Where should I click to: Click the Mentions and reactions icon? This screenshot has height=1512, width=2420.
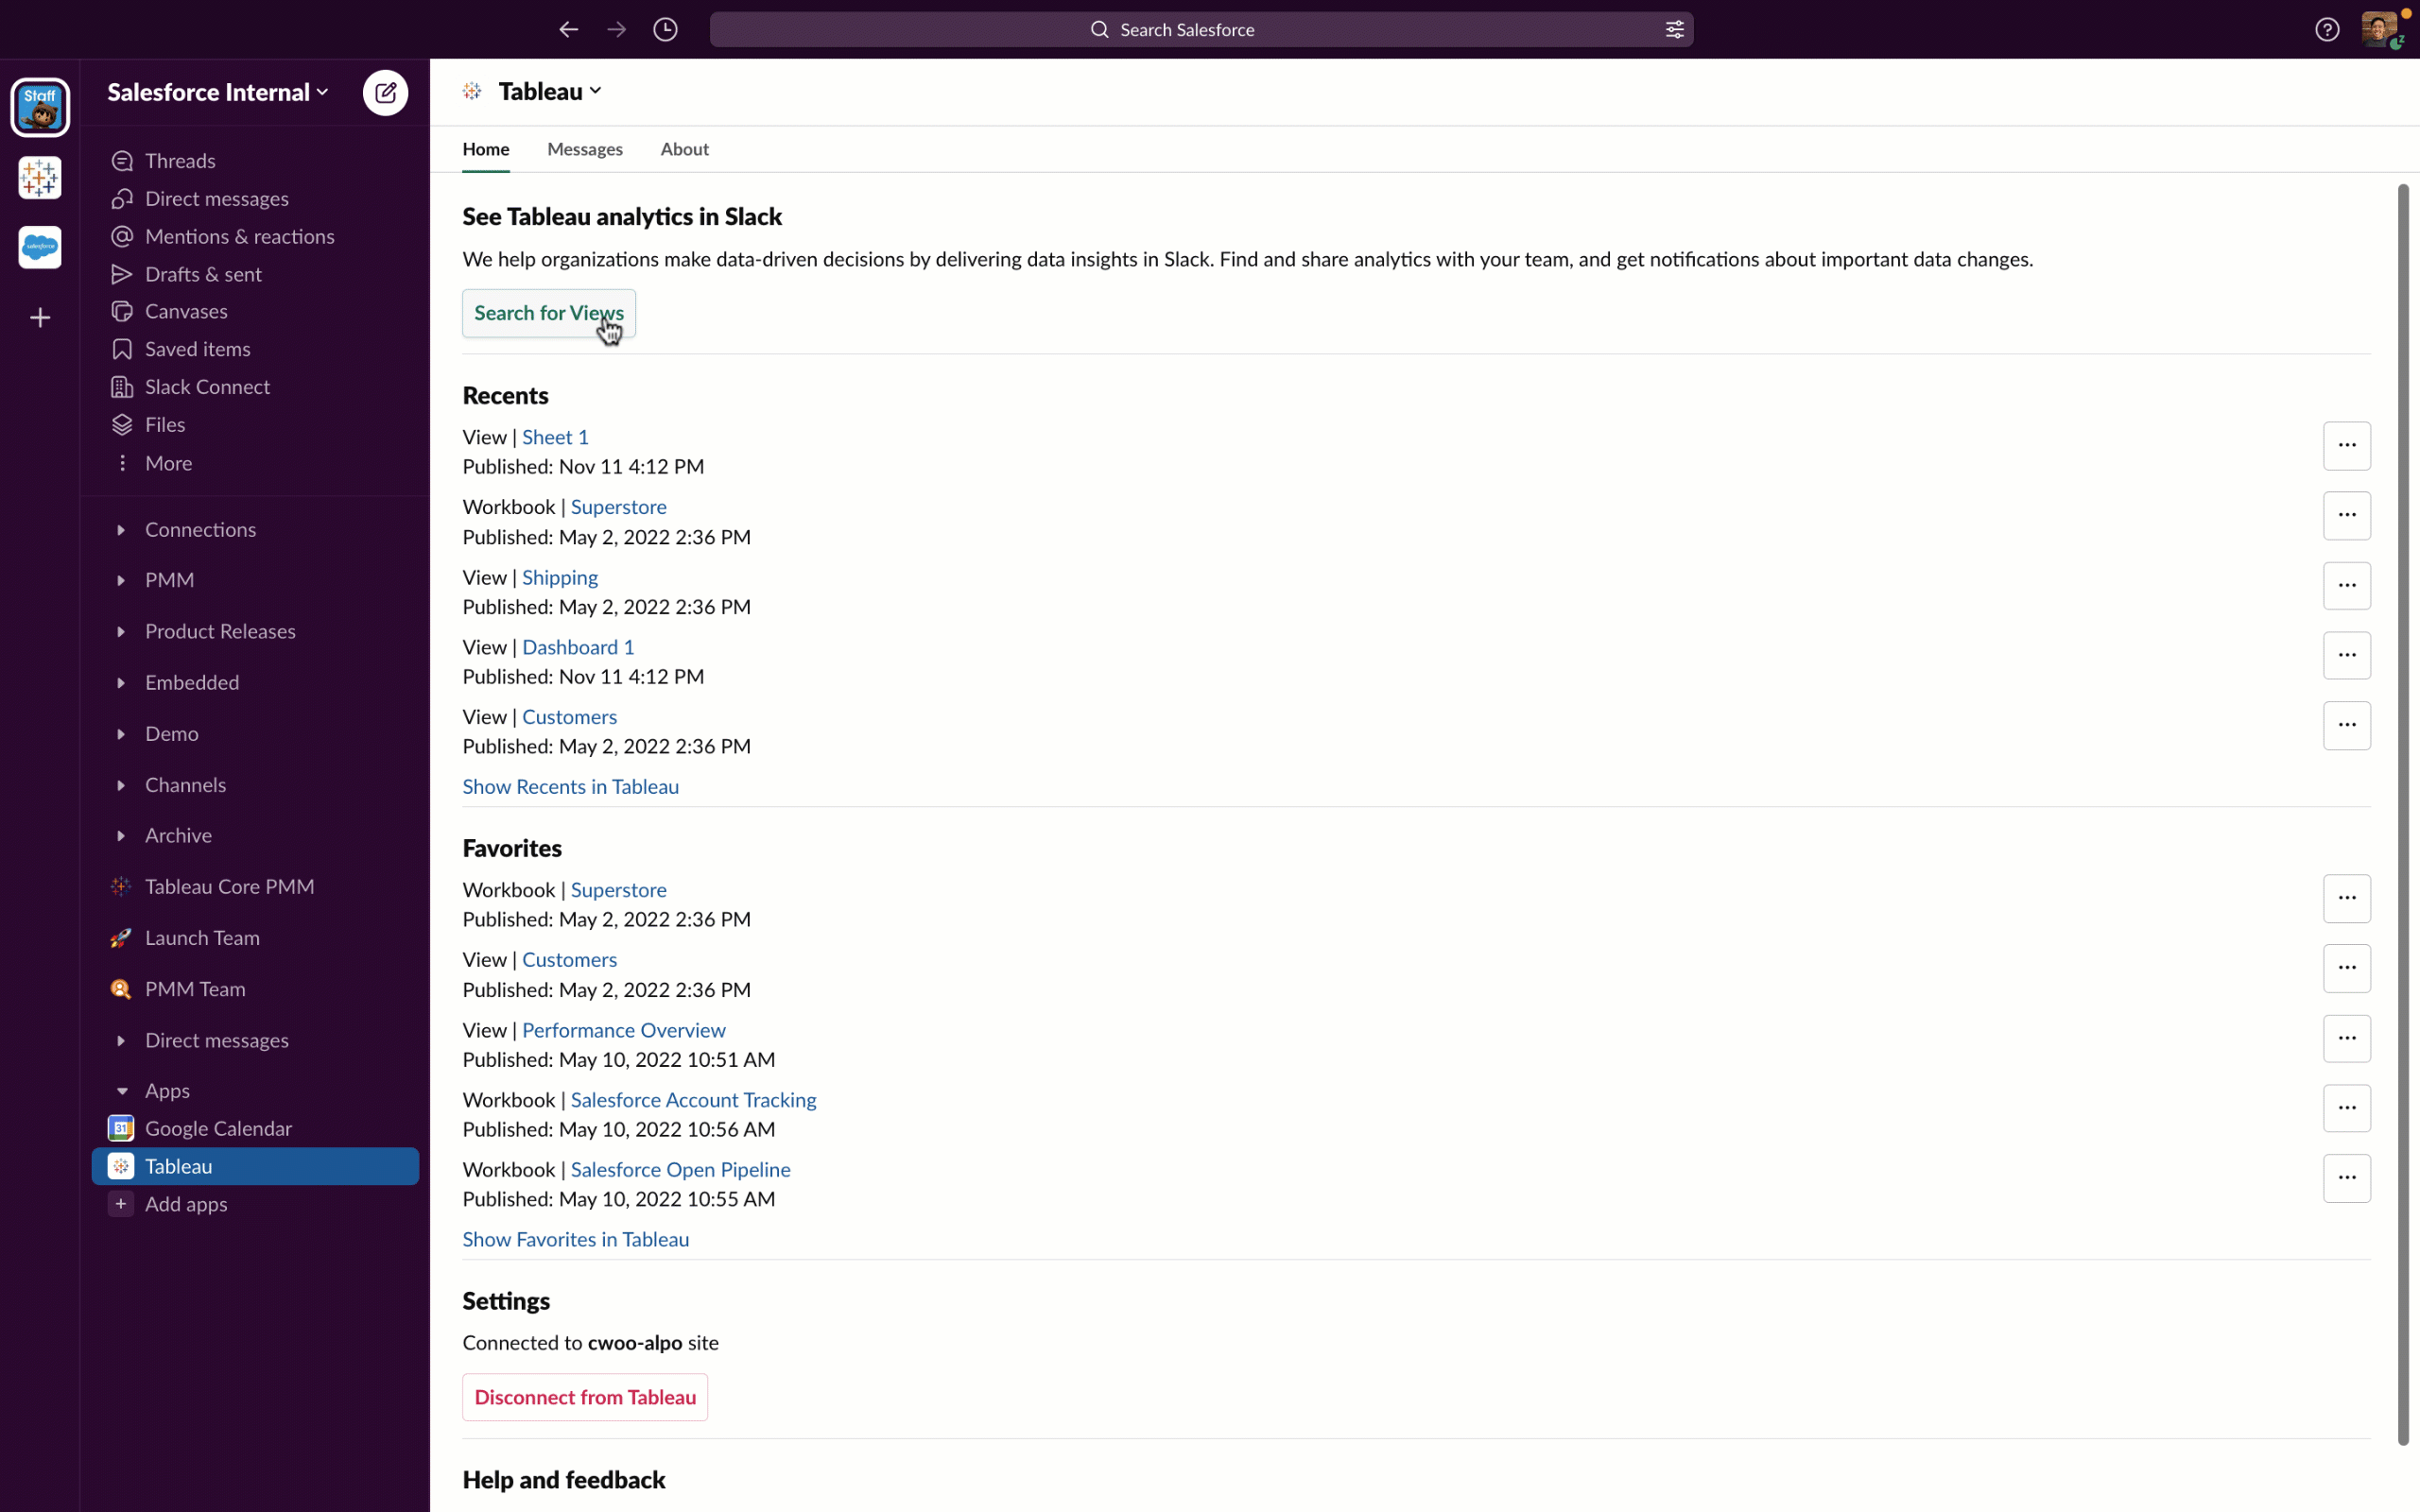(120, 235)
